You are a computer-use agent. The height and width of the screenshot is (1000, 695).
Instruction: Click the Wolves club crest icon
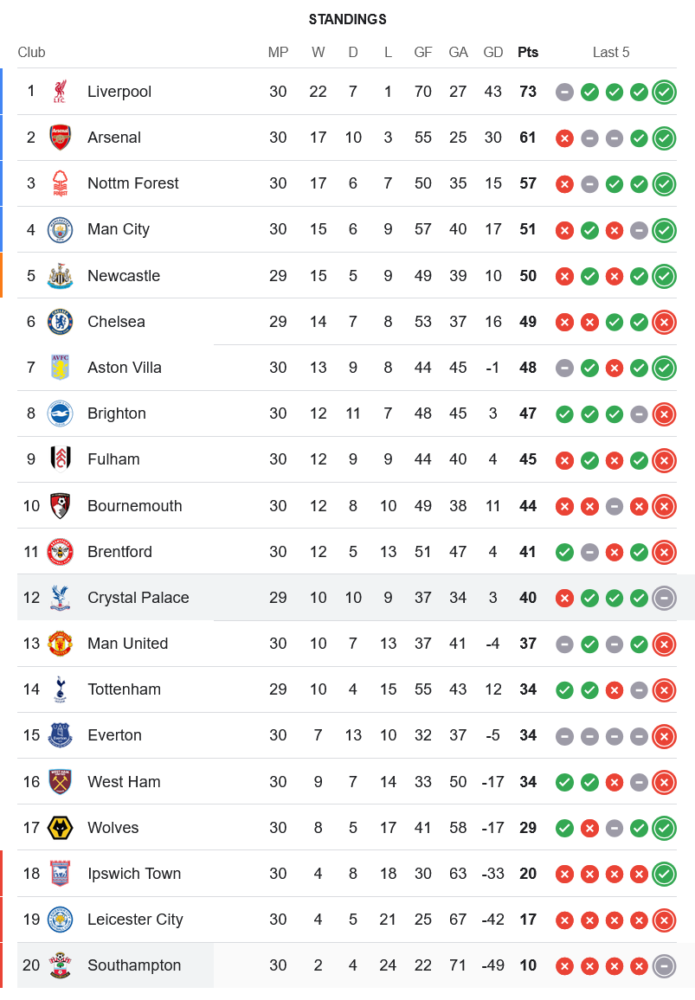(60, 828)
